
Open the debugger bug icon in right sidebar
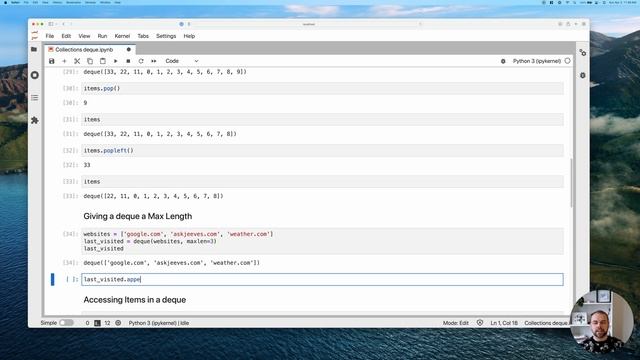coord(583,76)
